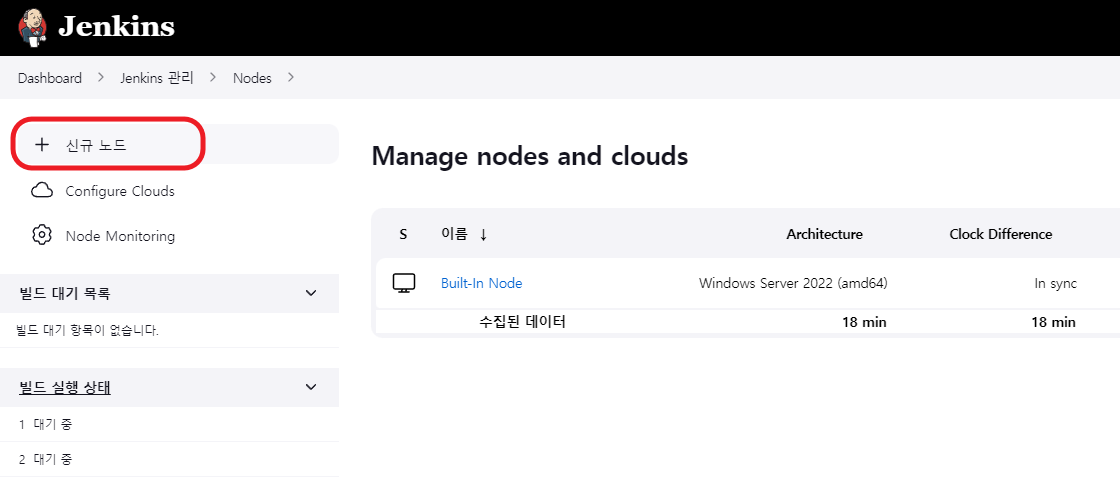
Task: Sort by Clock Difference column header
Action: coord(1000,234)
